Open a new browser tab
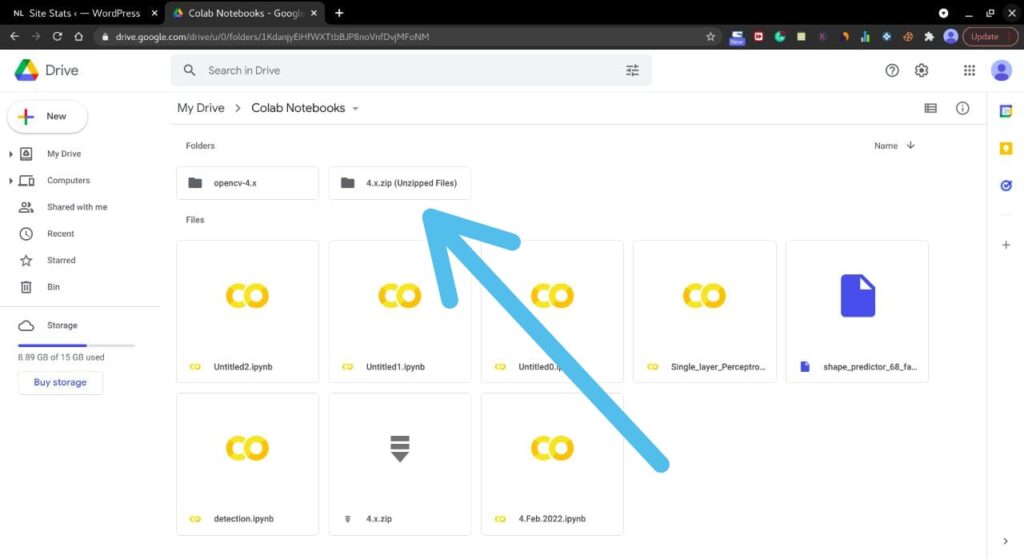 339,13
